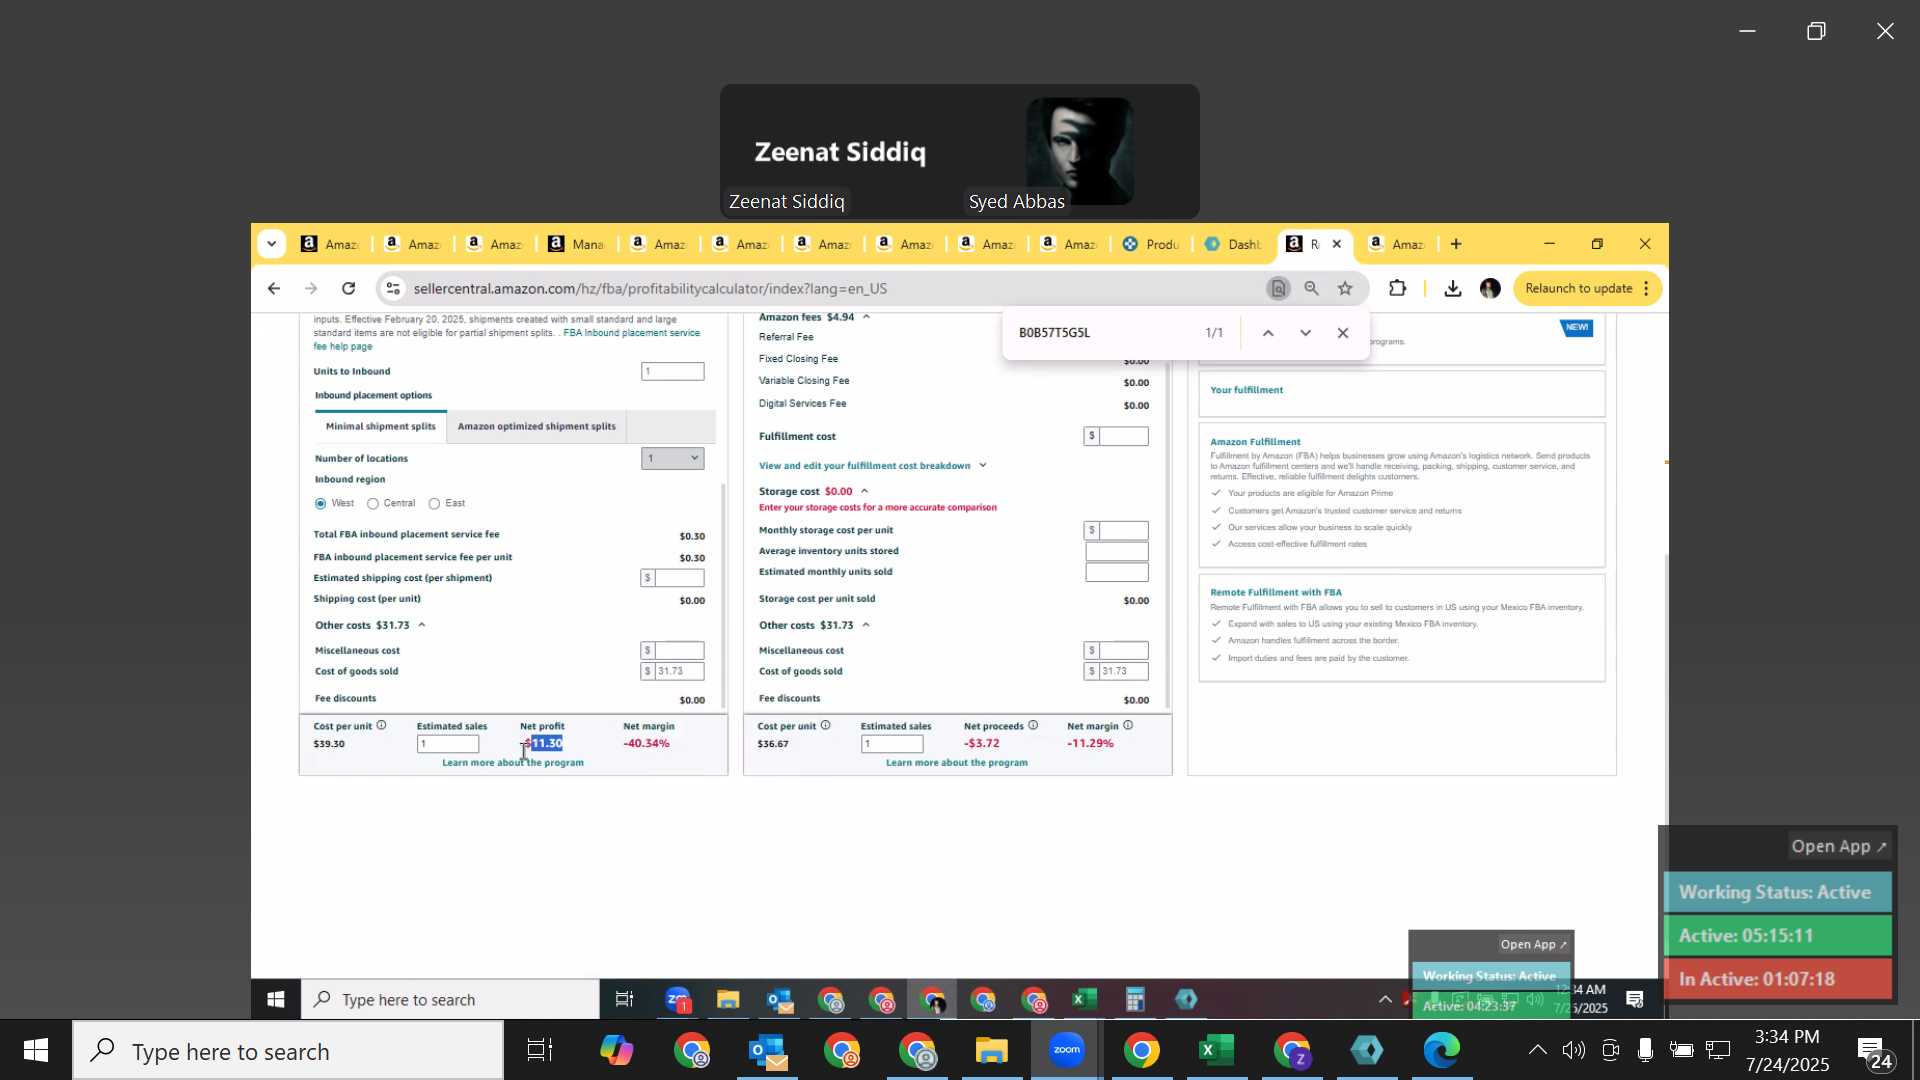Click the back arrow in shared Chrome
The image size is (1920, 1080).
pos(274,289)
